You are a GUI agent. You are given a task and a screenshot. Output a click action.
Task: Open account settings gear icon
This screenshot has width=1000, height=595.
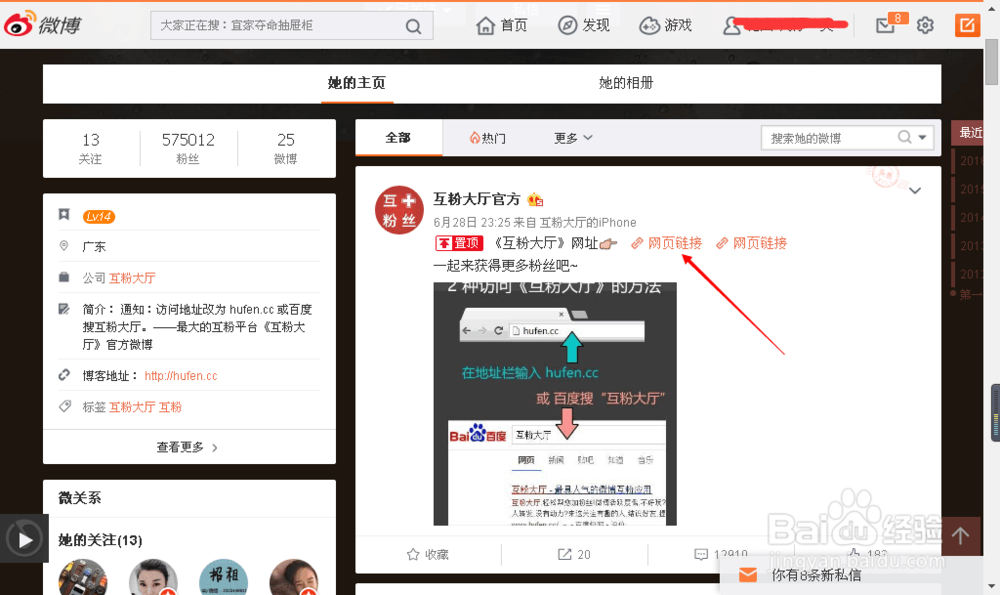point(925,26)
